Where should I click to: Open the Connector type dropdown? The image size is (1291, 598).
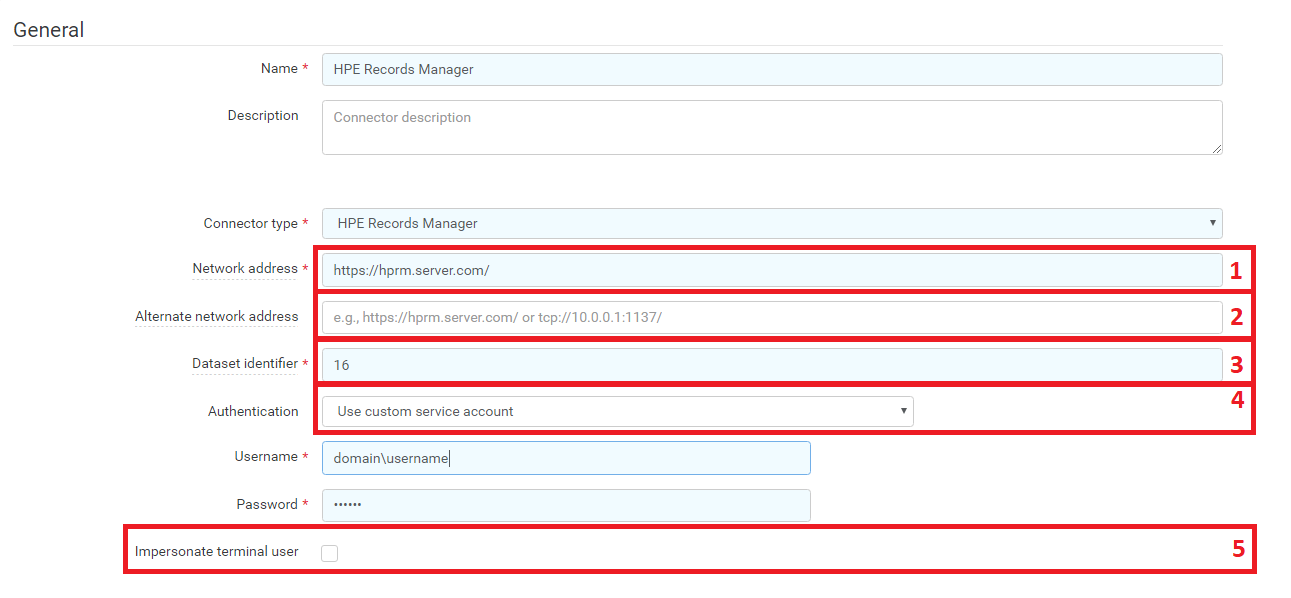coord(770,223)
